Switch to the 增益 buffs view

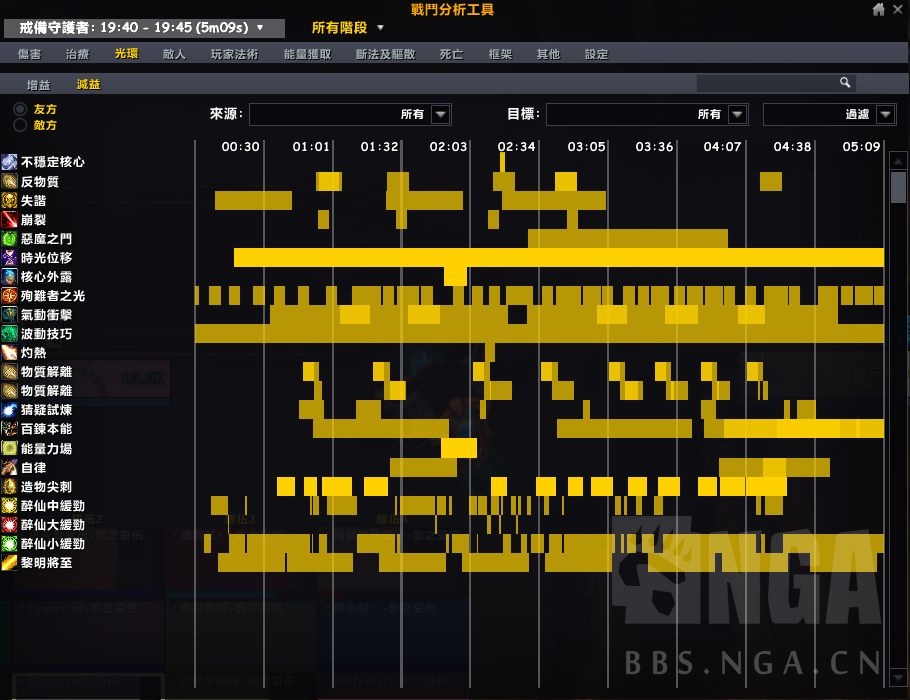(38, 85)
